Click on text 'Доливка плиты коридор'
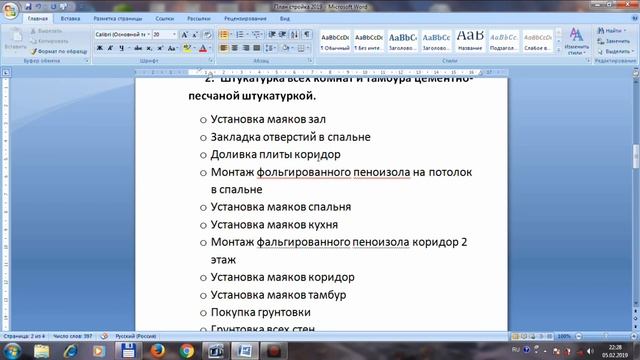Viewport: 640px width, 360px height. coord(276,155)
